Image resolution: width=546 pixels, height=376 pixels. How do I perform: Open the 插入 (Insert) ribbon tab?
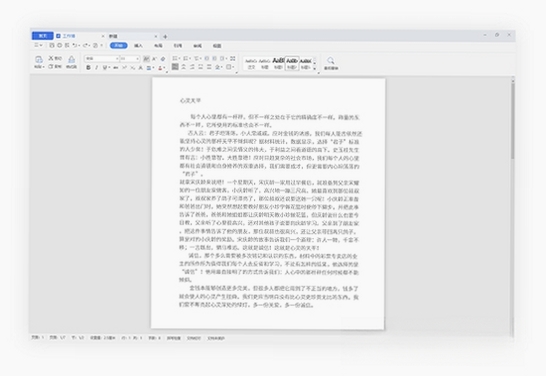[138, 46]
